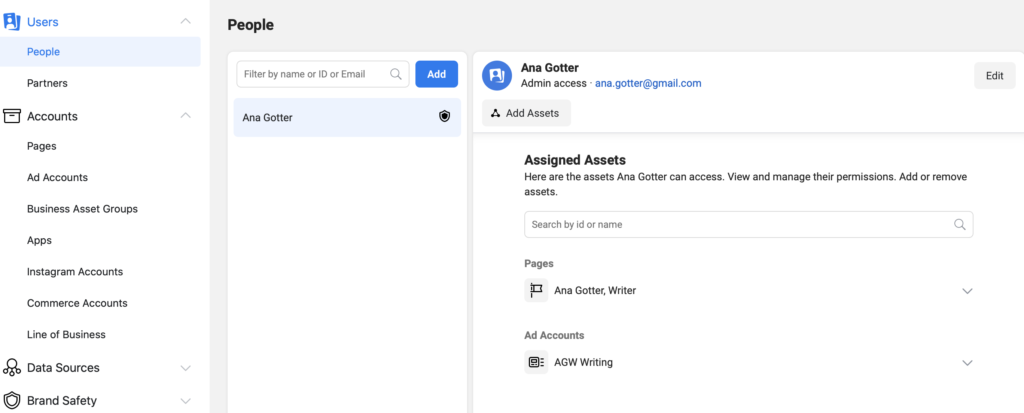Expand the Ana Gotter, Writer page permissions
1024x413 pixels.
point(966,291)
